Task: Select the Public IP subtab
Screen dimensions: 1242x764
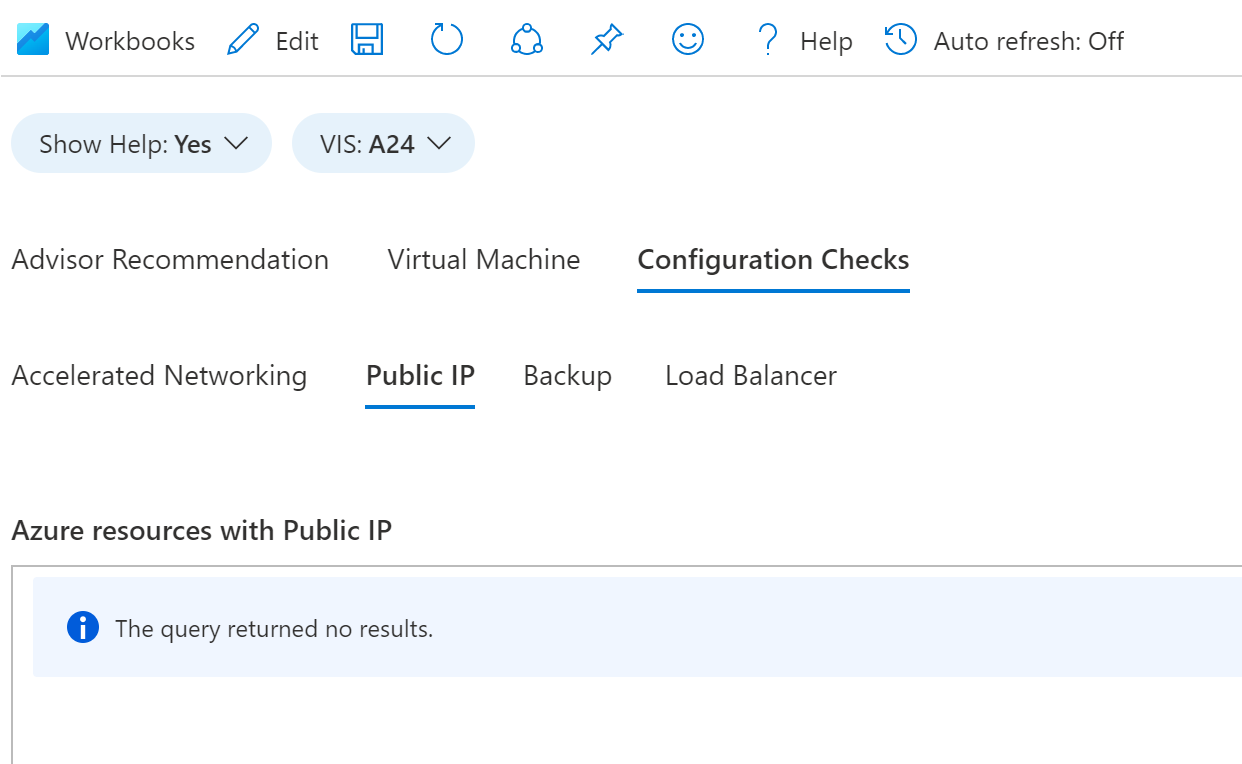Action: pos(420,376)
